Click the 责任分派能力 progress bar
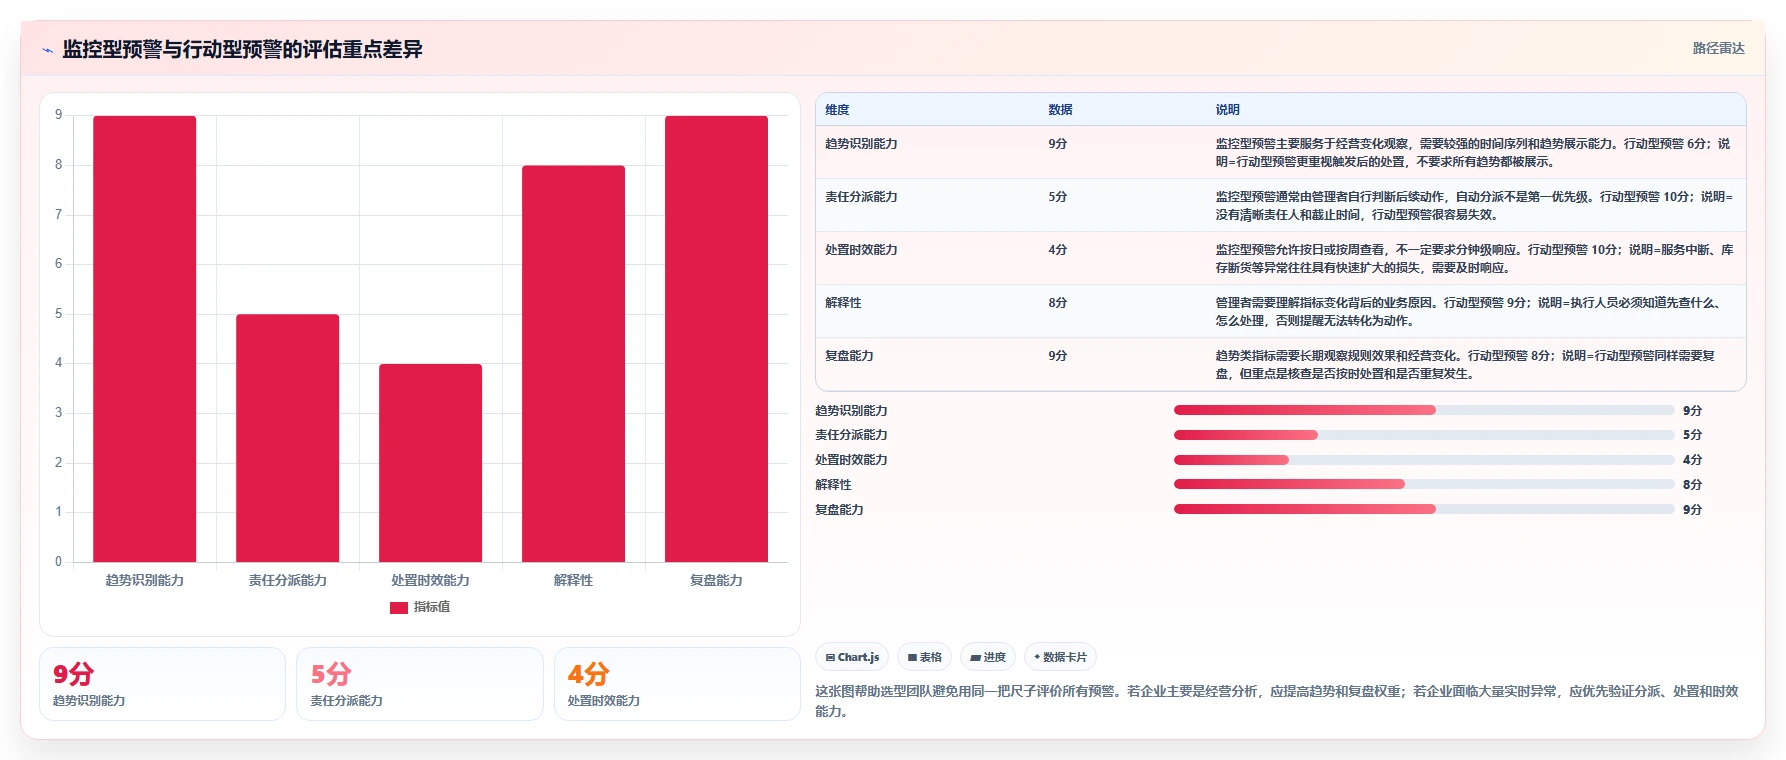The width and height of the screenshot is (1786, 760). (x=1424, y=435)
